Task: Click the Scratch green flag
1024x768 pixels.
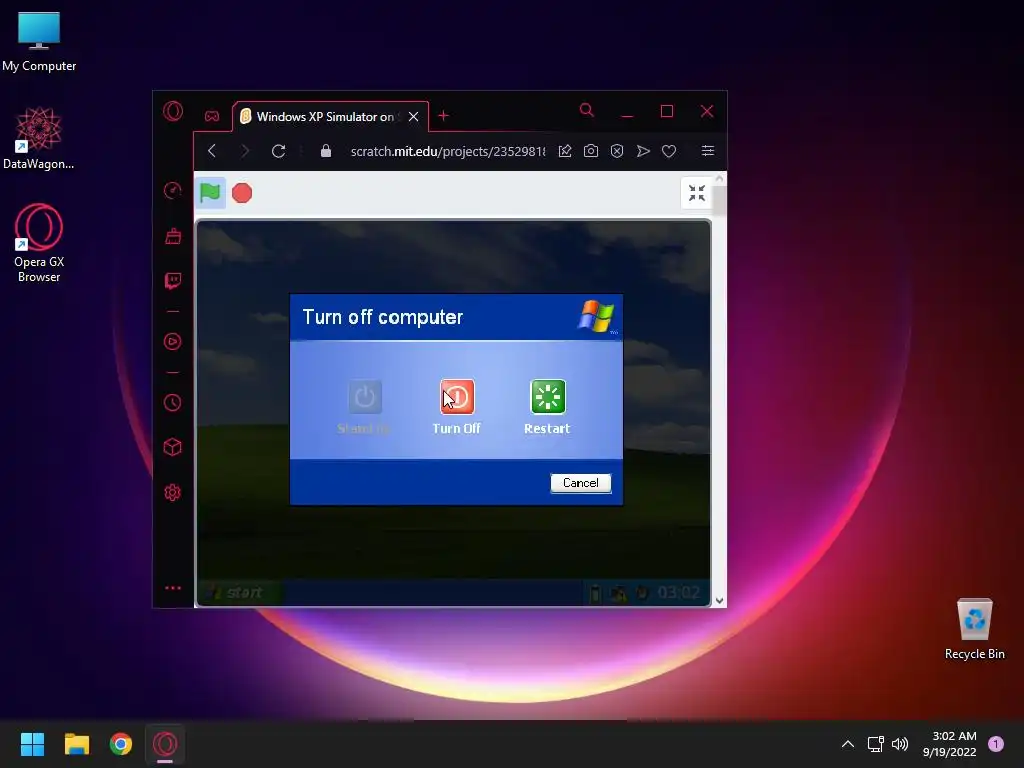Action: coord(210,193)
